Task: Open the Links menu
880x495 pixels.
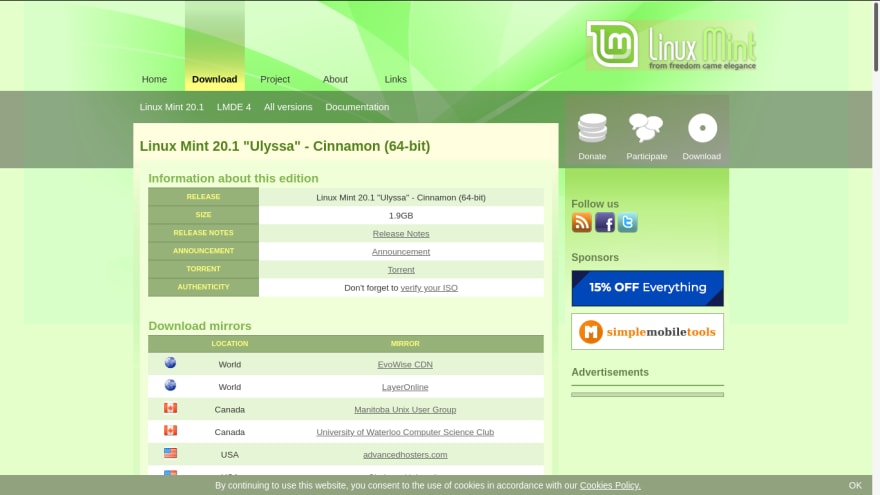Action: pos(395,79)
